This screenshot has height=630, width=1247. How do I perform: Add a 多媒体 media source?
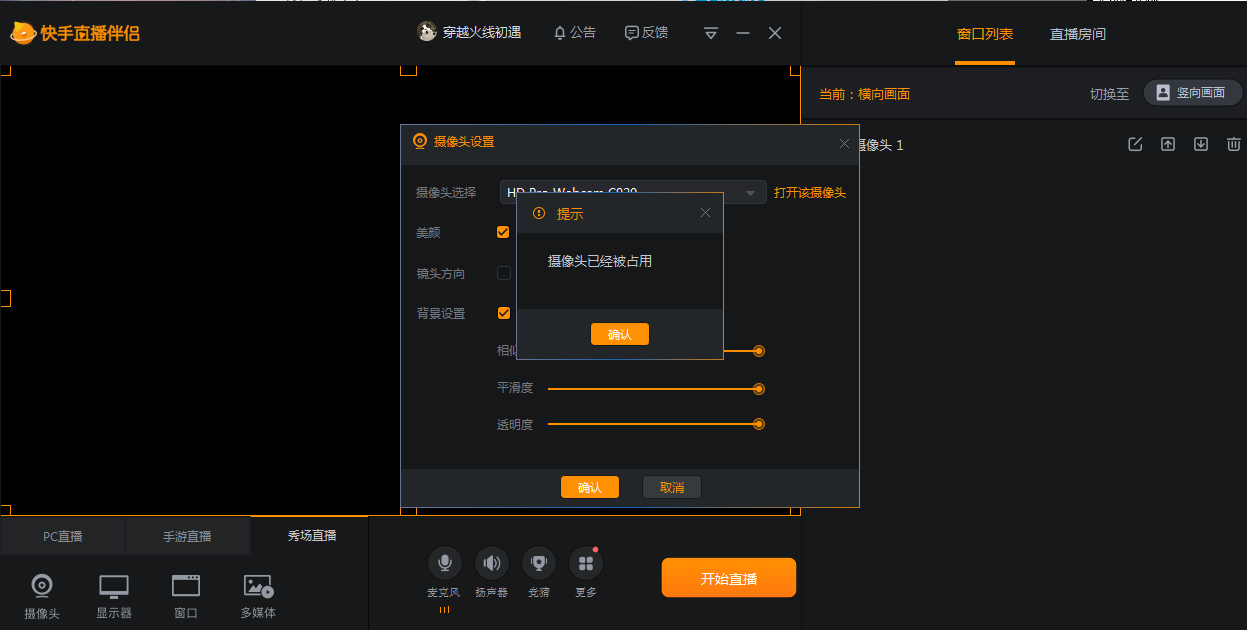(258, 597)
